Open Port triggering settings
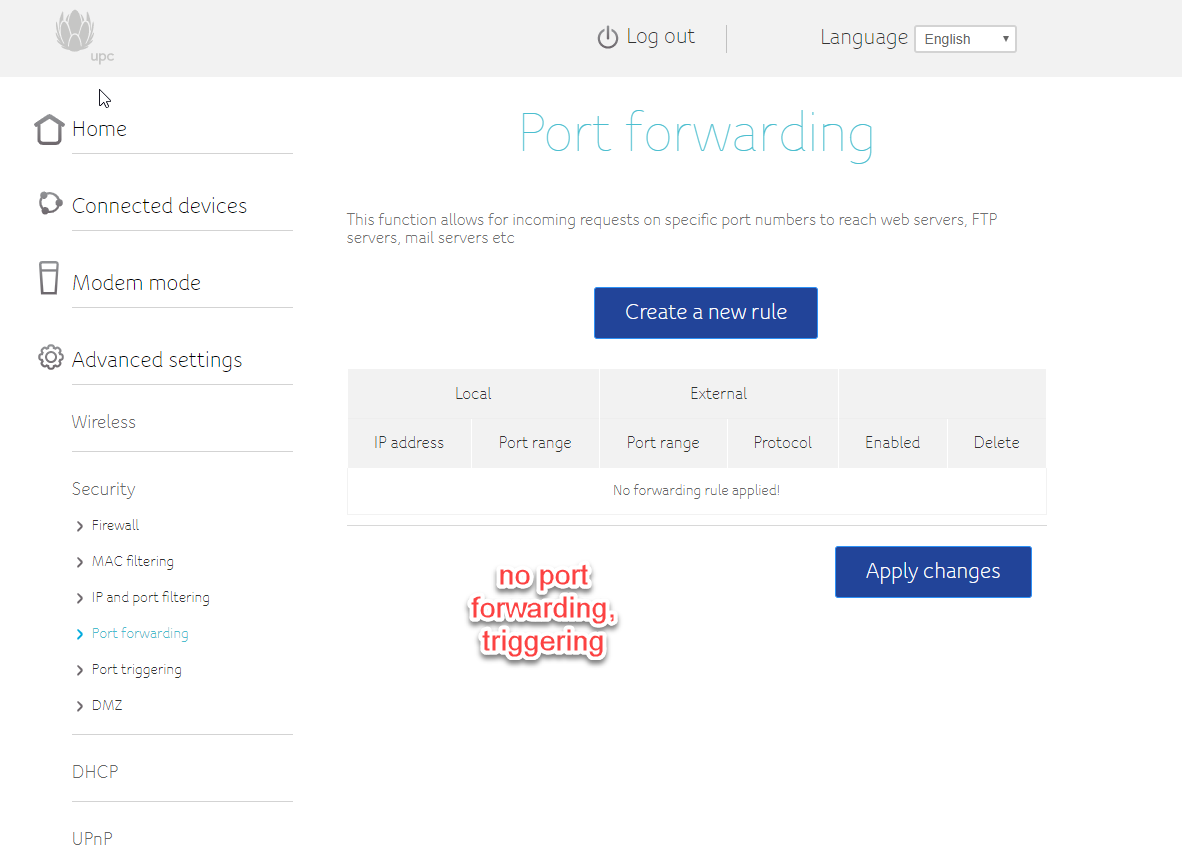Screen dimensions: 1182x863 pyautogui.click(x=136, y=669)
